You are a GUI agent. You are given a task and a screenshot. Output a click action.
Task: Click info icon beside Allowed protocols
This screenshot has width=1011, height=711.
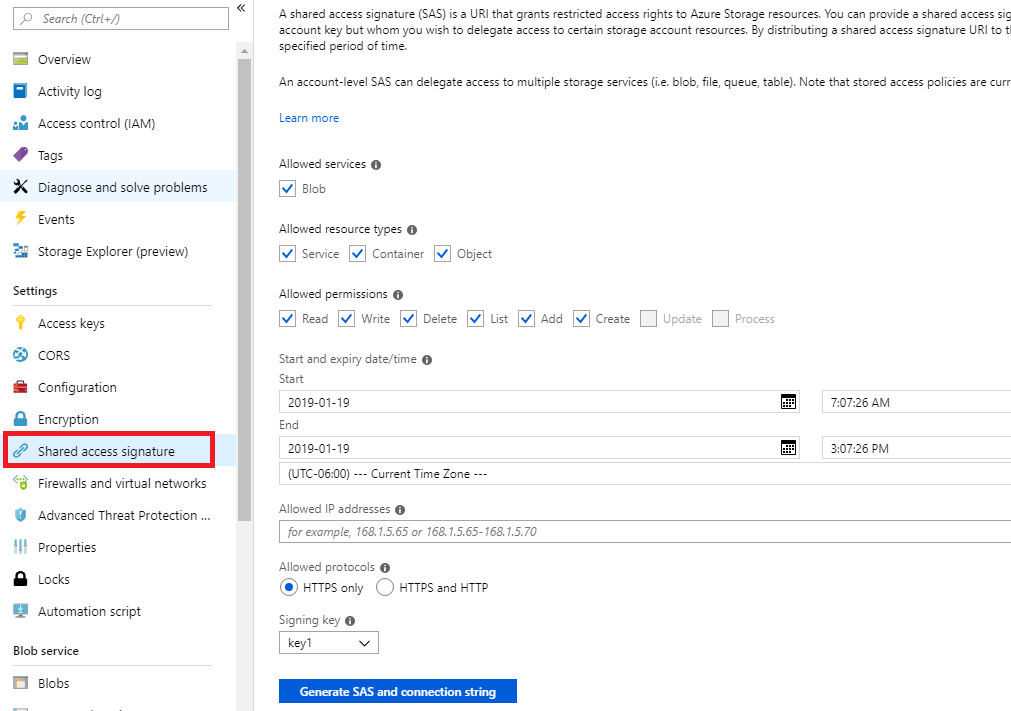(385, 568)
